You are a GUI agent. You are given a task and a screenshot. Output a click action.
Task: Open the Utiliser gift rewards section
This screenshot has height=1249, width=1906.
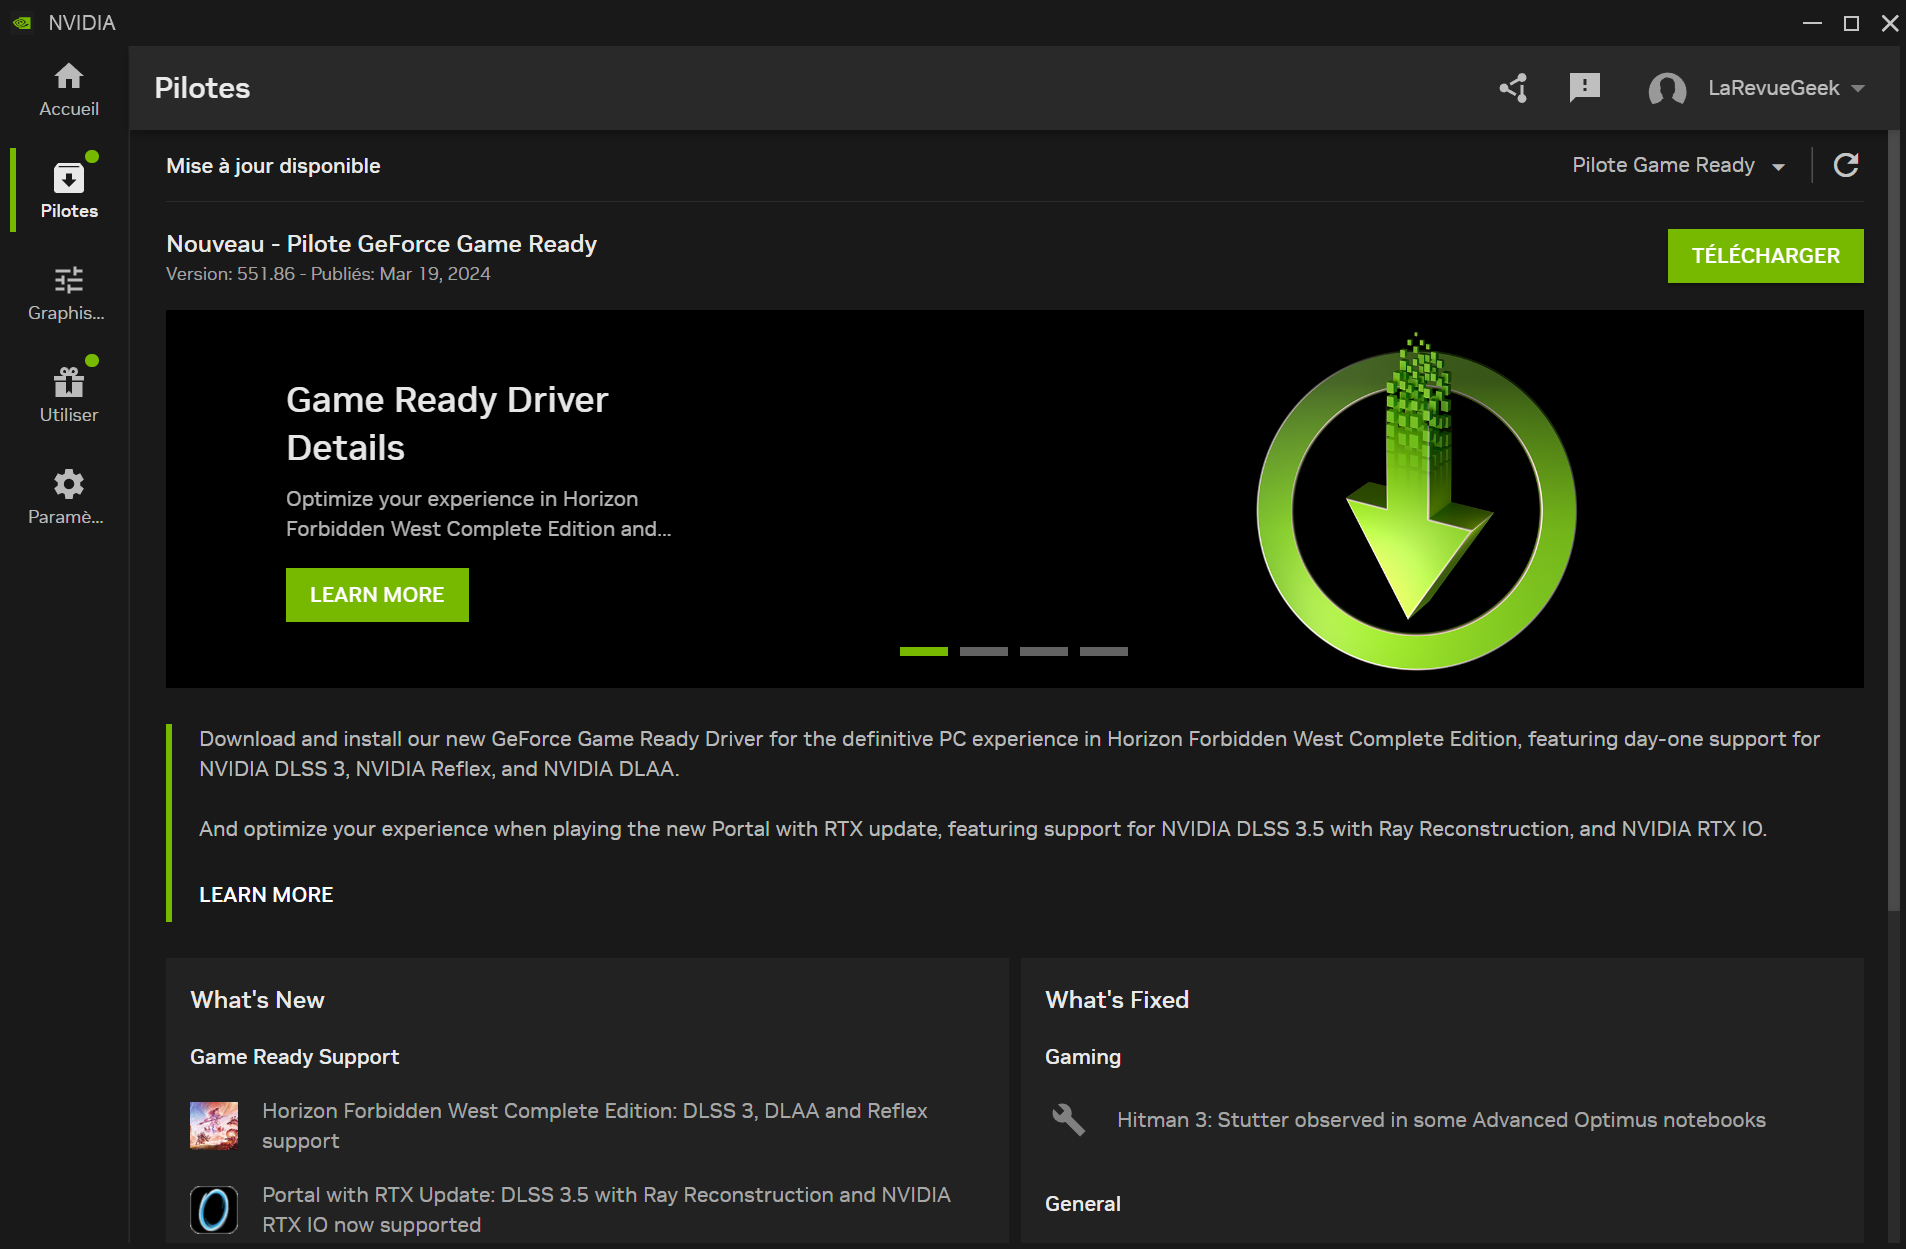pyautogui.click(x=68, y=395)
